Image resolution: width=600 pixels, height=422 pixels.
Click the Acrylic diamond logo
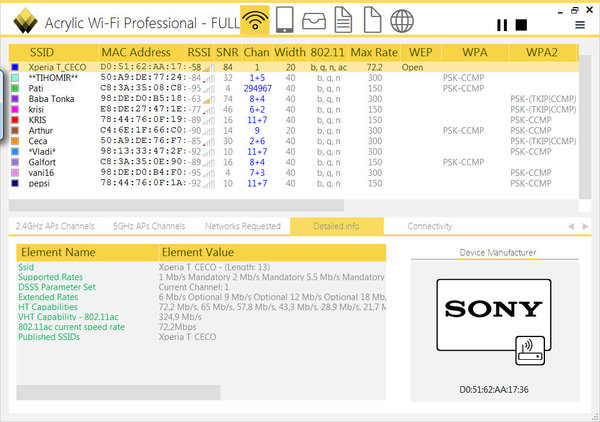(x=25, y=21)
